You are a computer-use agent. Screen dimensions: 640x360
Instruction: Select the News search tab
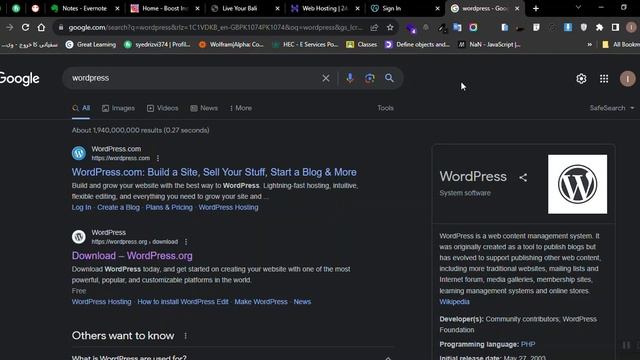[204, 108]
